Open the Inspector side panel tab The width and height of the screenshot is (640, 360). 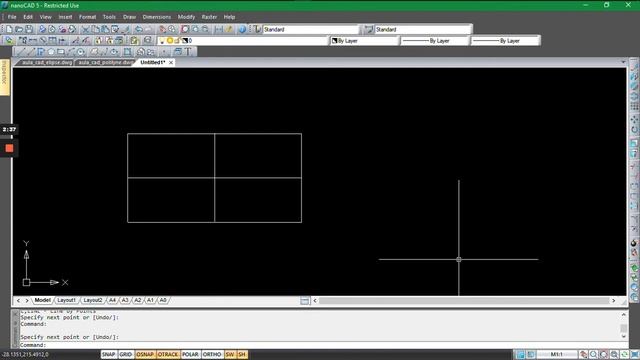point(5,77)
